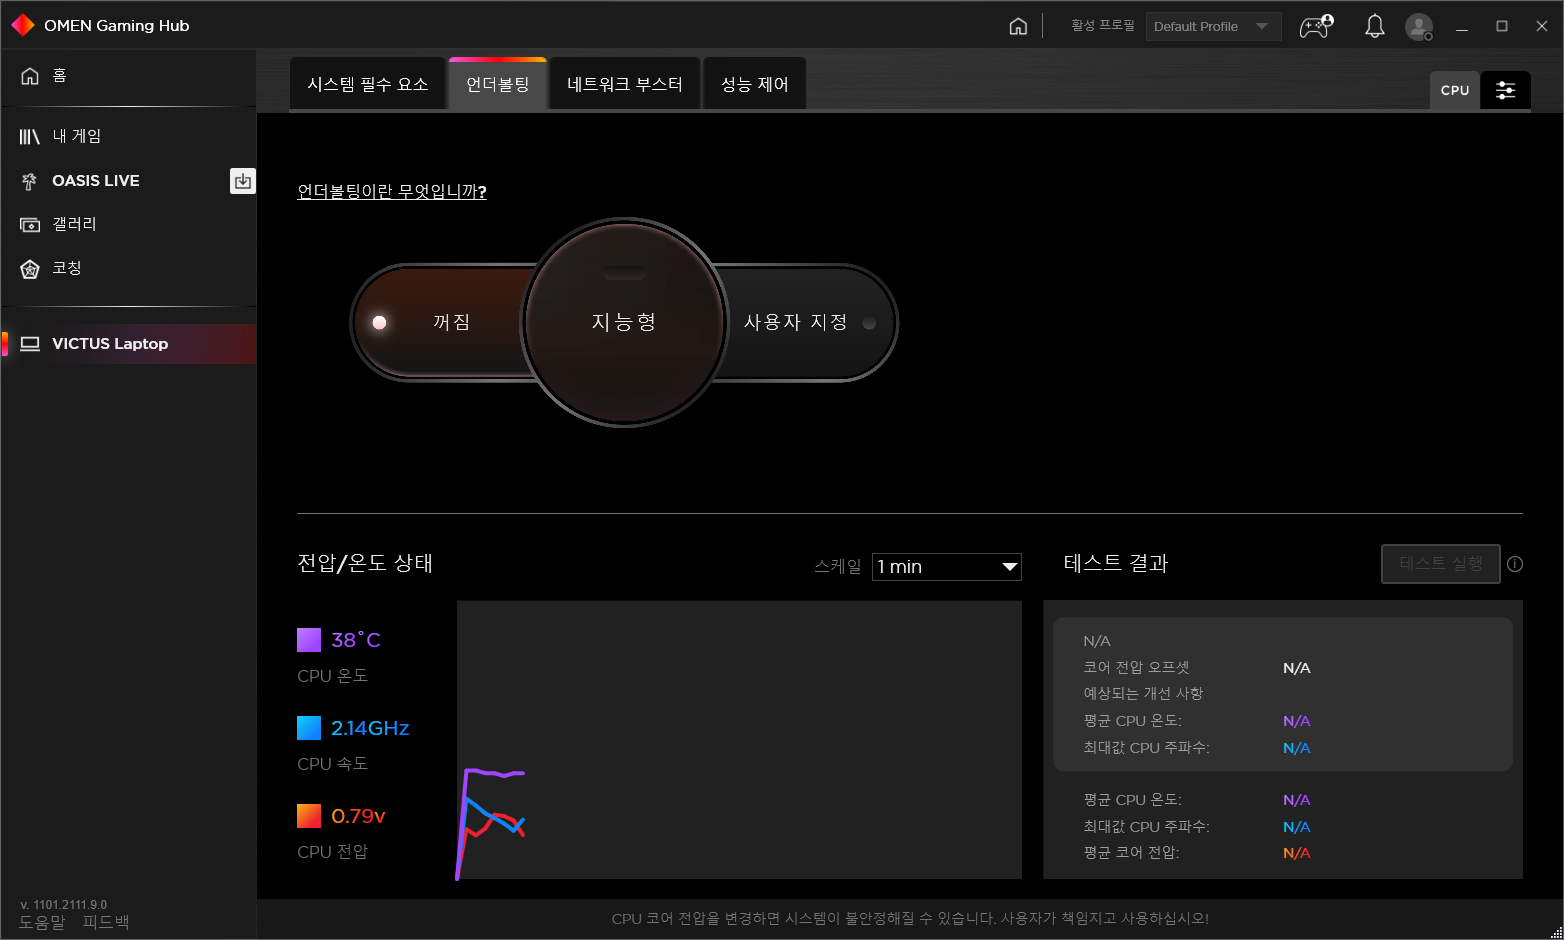Image resolution: width=1564 pixels, height=940 pixels.
Task: Open the user profile avatar
Action: pyautogui.click(x=1419, y=27)
